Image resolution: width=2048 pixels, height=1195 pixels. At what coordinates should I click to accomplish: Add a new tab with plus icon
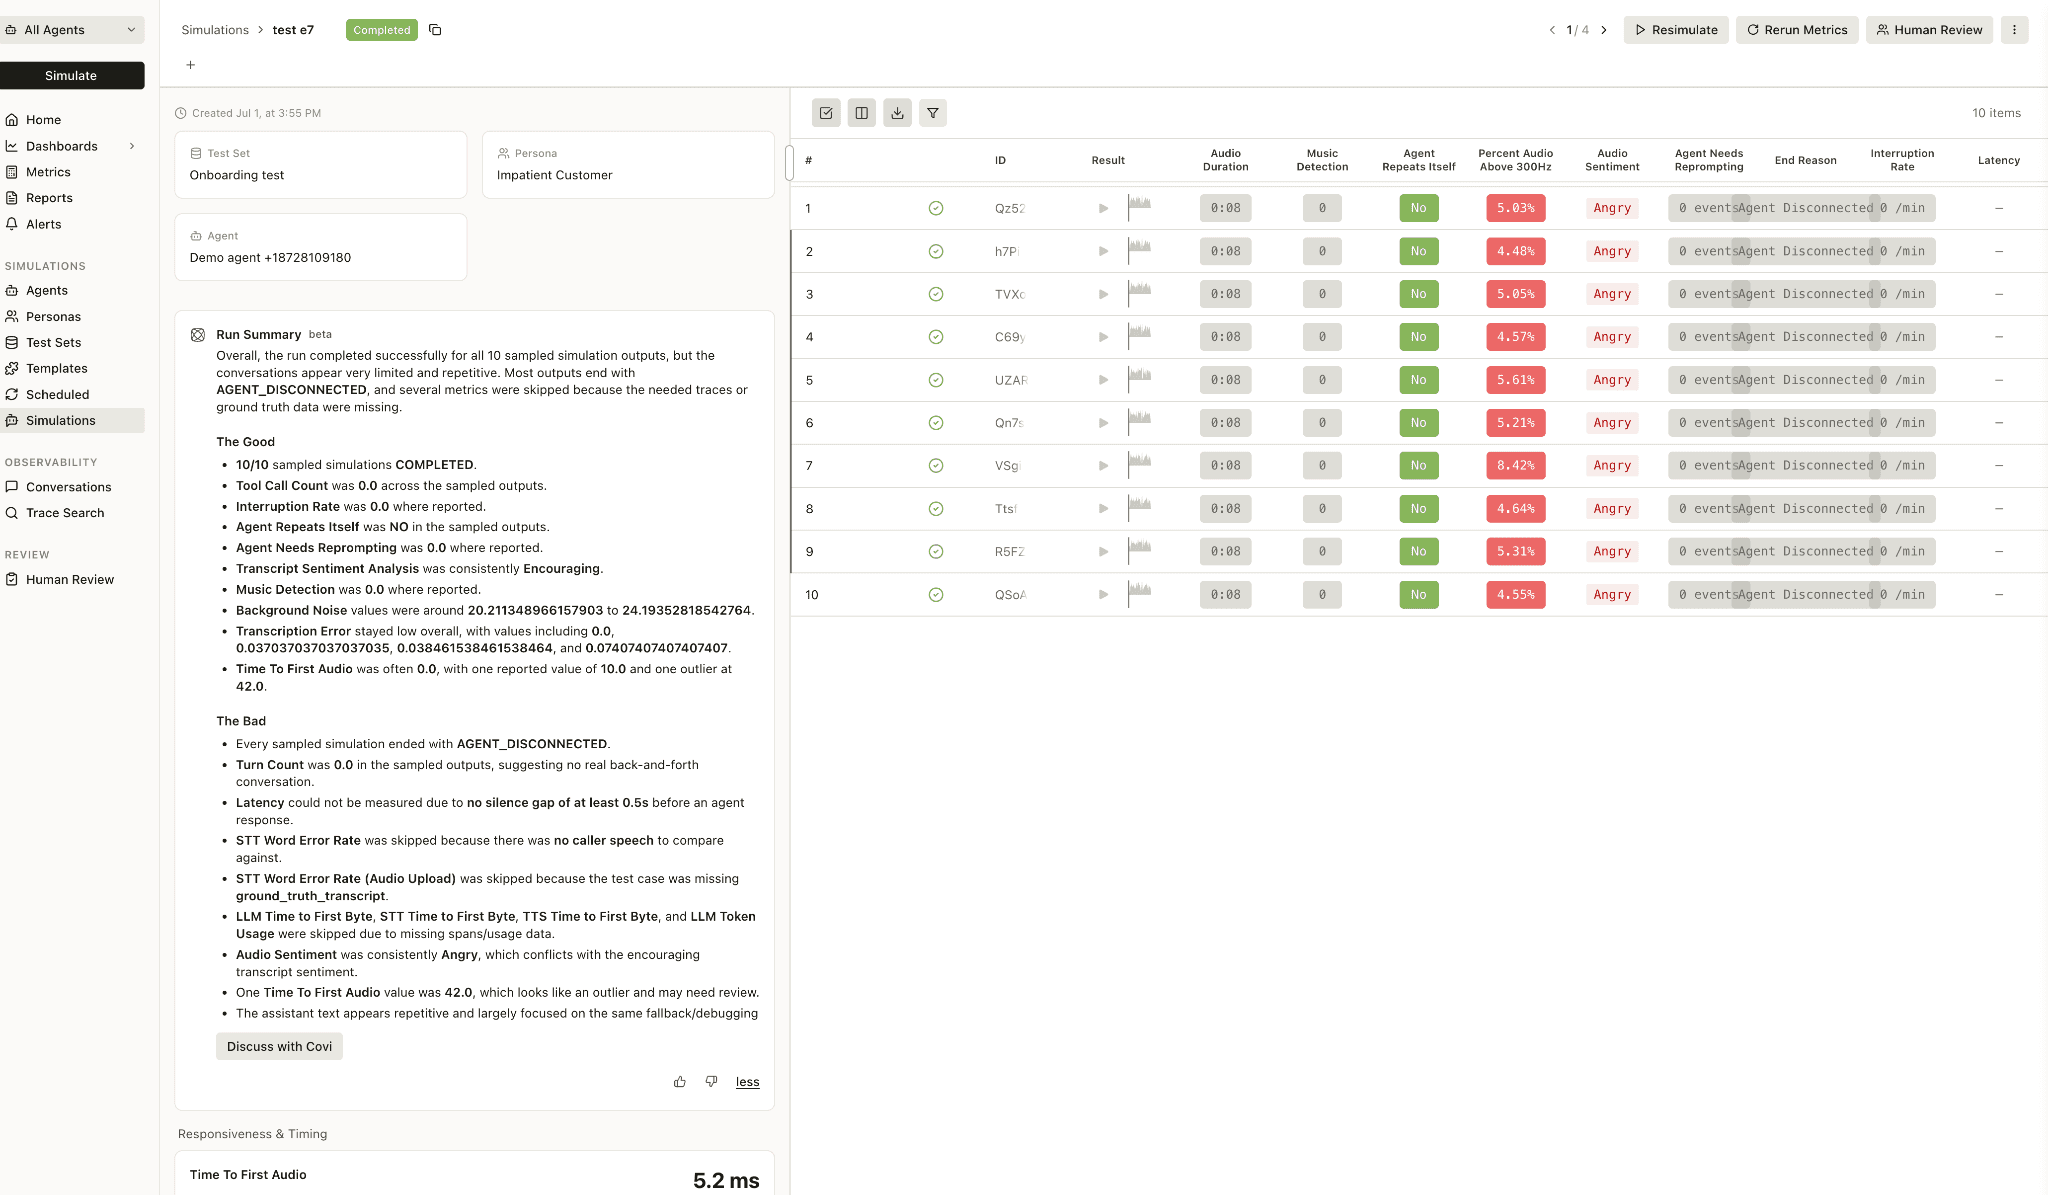(190, 65)
